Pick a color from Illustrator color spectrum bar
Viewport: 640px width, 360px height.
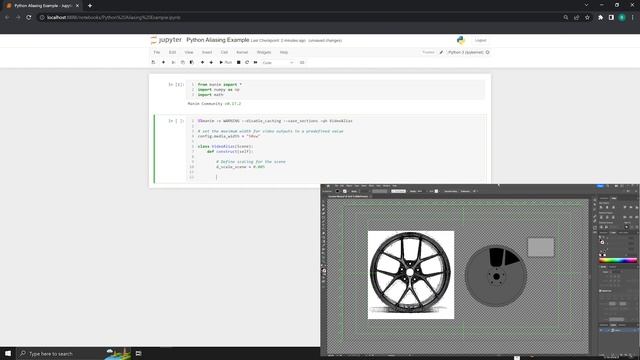pos(618,260)
